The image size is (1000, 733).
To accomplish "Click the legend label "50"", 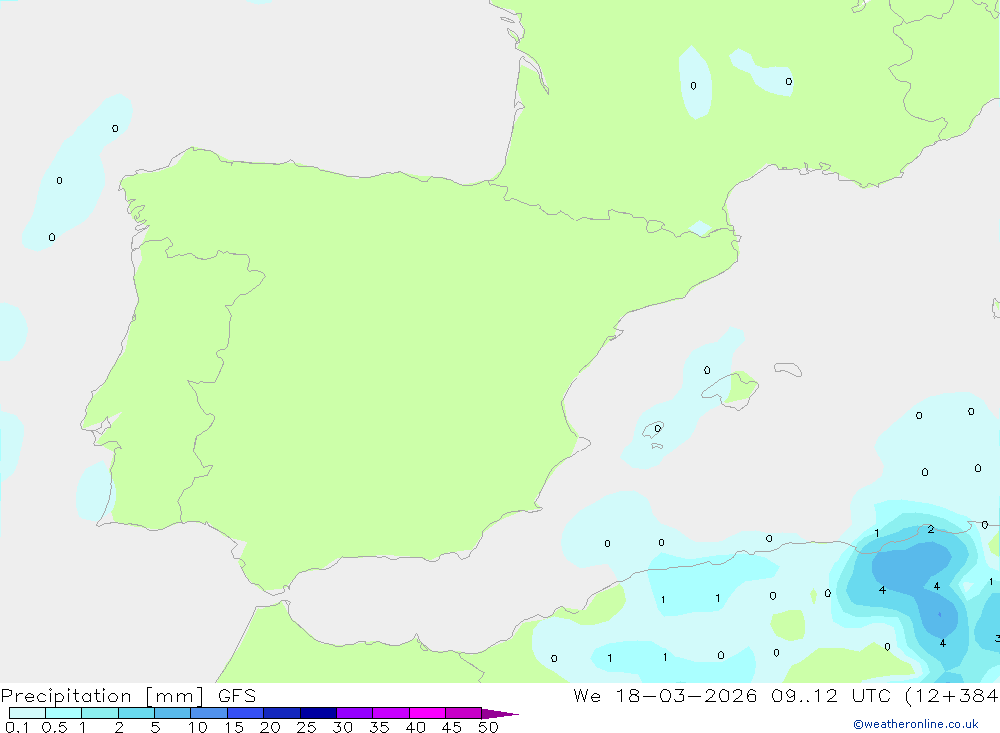I will (x=489, y=727).
